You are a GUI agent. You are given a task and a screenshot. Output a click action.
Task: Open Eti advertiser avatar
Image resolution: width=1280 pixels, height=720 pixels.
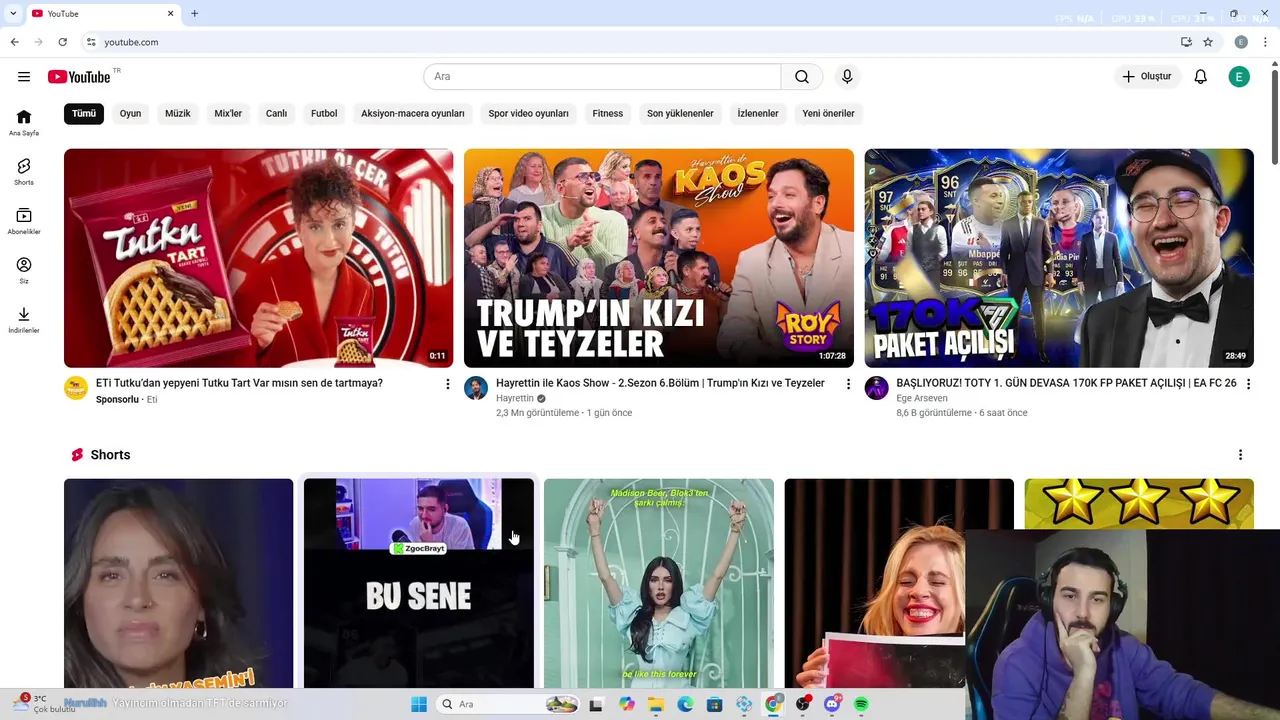pos(76,388)
